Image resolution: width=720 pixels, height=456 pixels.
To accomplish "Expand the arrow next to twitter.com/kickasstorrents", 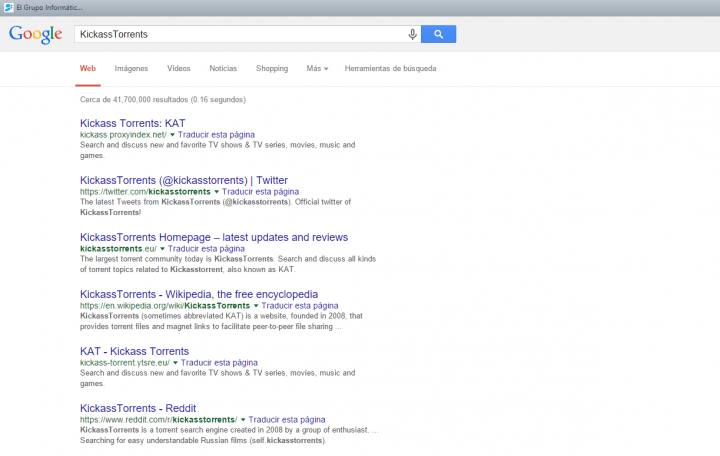I will coord(216,191).
